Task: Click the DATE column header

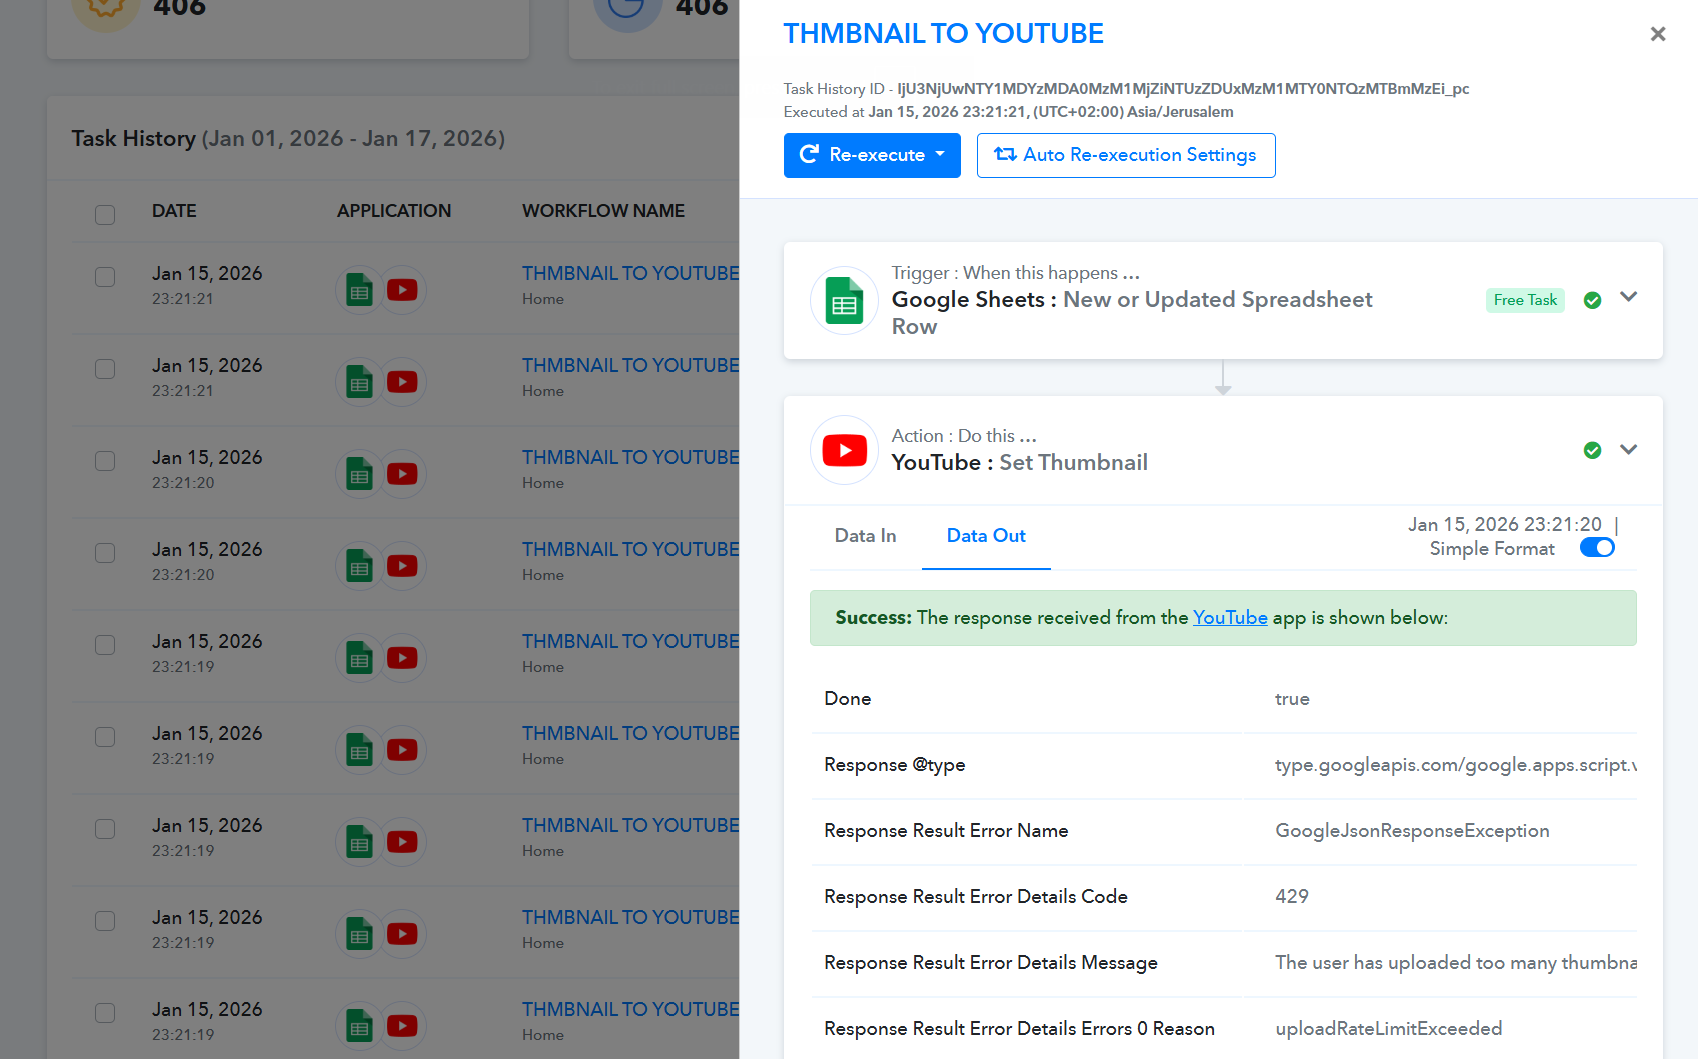Action: [174, 211]
